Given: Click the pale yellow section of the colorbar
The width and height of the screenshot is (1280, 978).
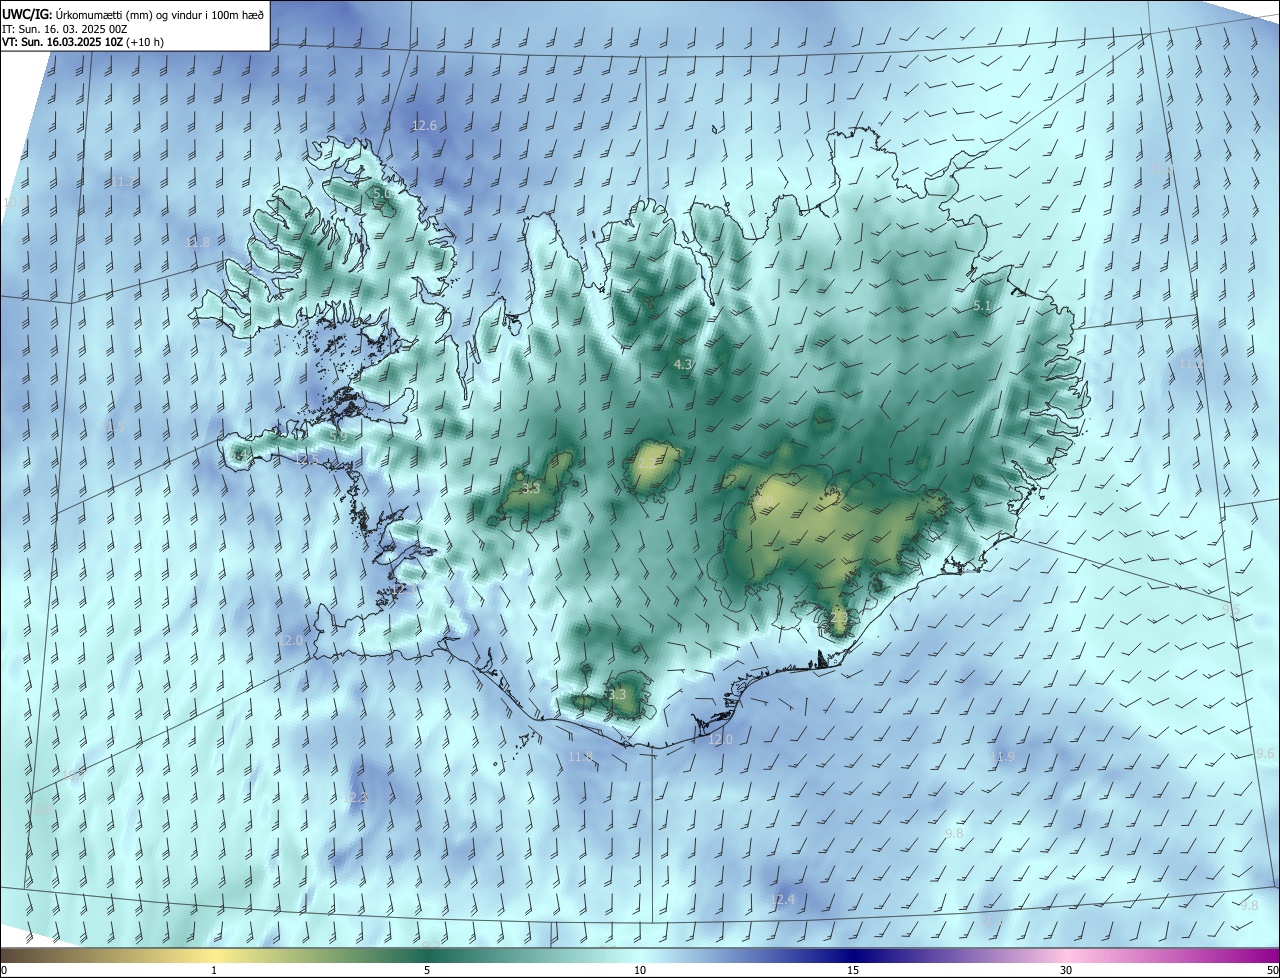Looking at the screenshot, I should click(215, 955).
